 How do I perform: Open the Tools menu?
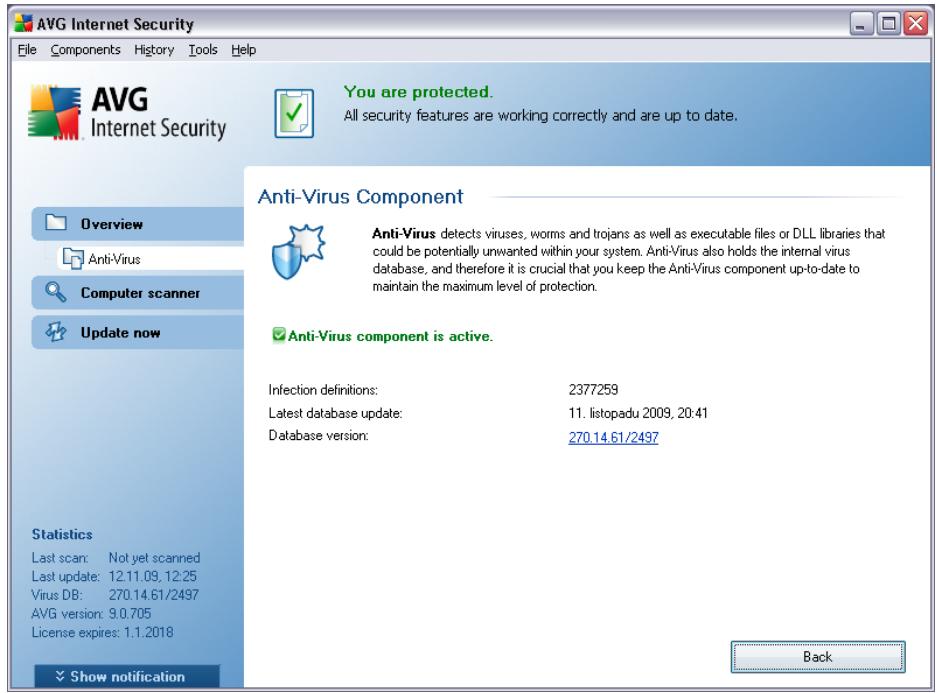tap(203, 50)
